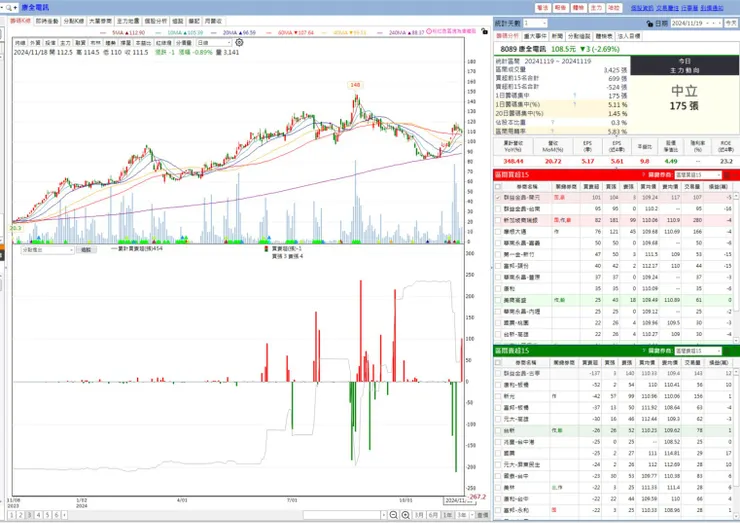Select the 1年 range button
The height and width of the screenshot is (523, 740).
pos(447,515)
